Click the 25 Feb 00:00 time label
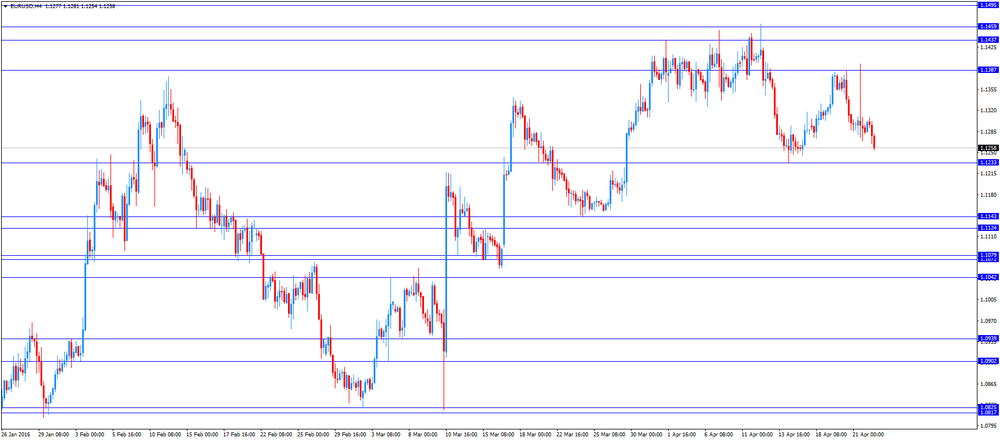Screen dimensions: 1000x441 314,434
